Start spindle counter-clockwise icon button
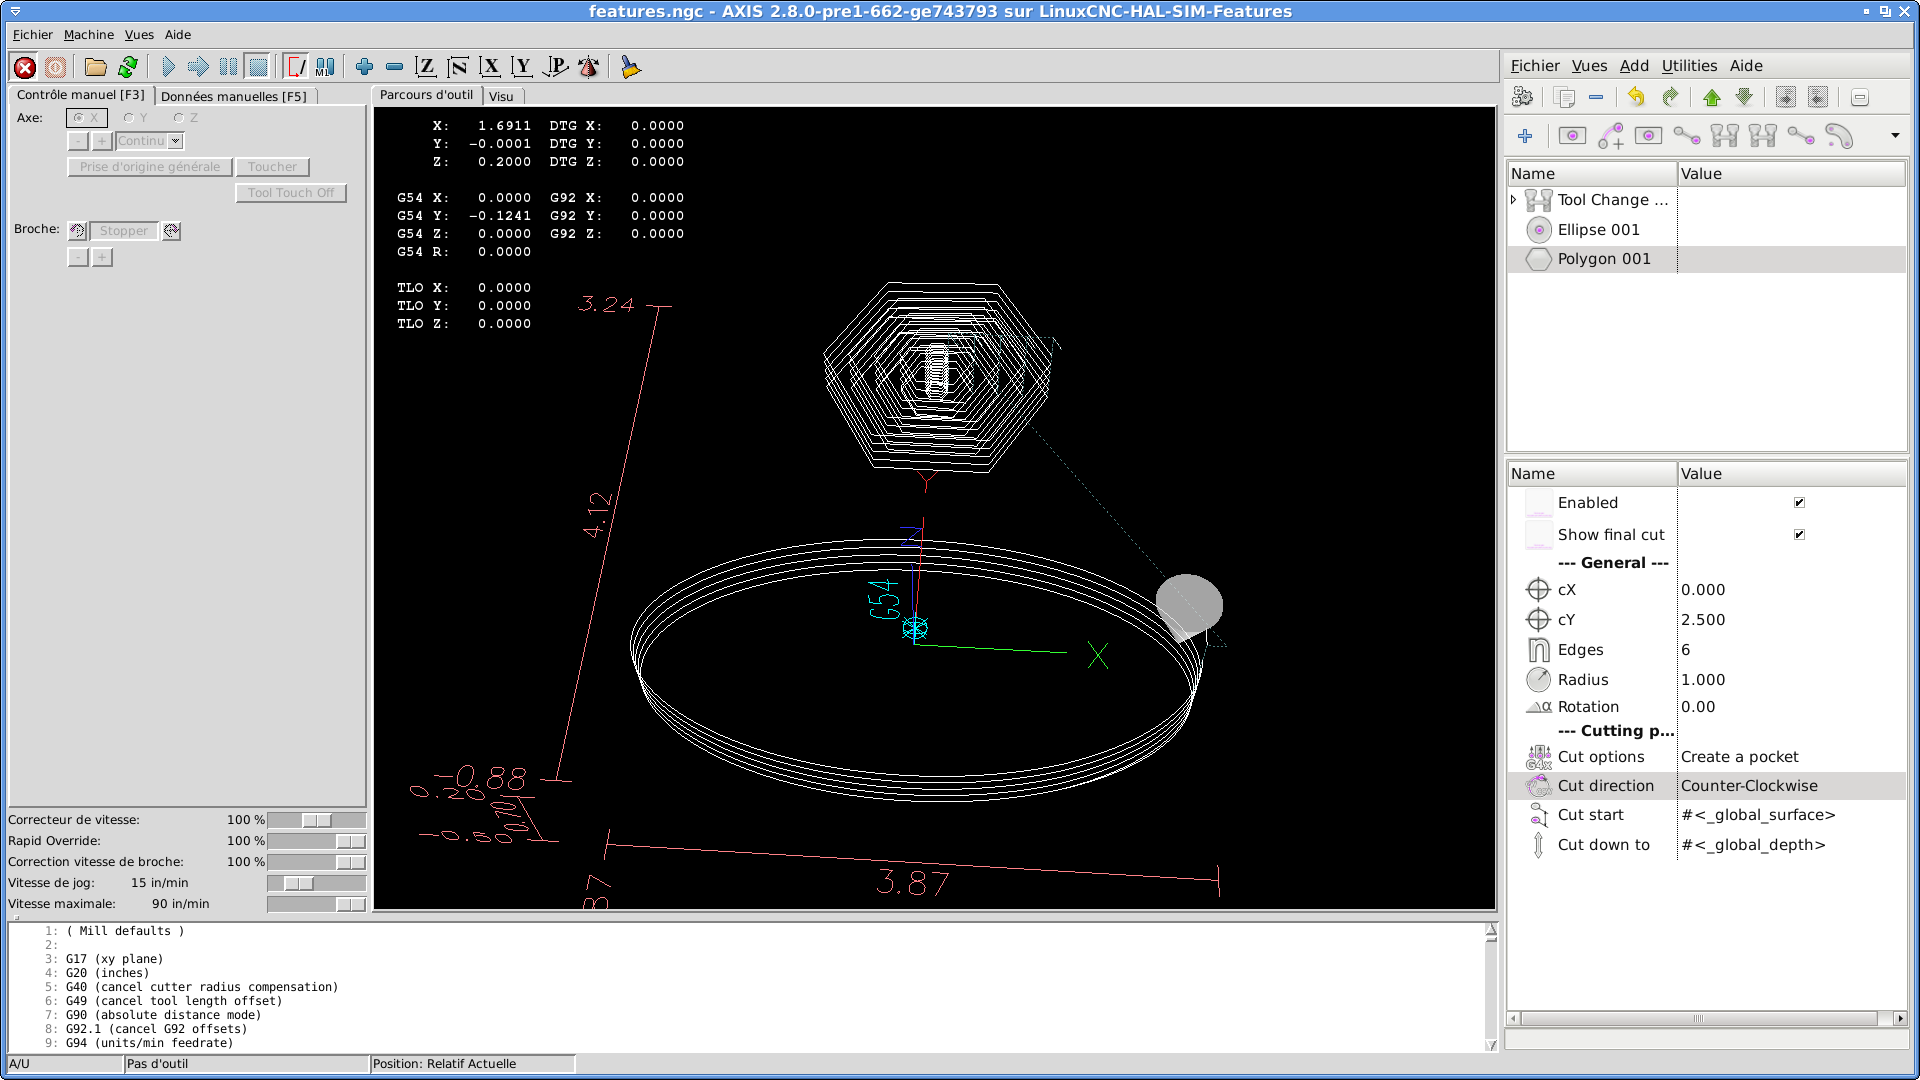 tap(78, 231)
